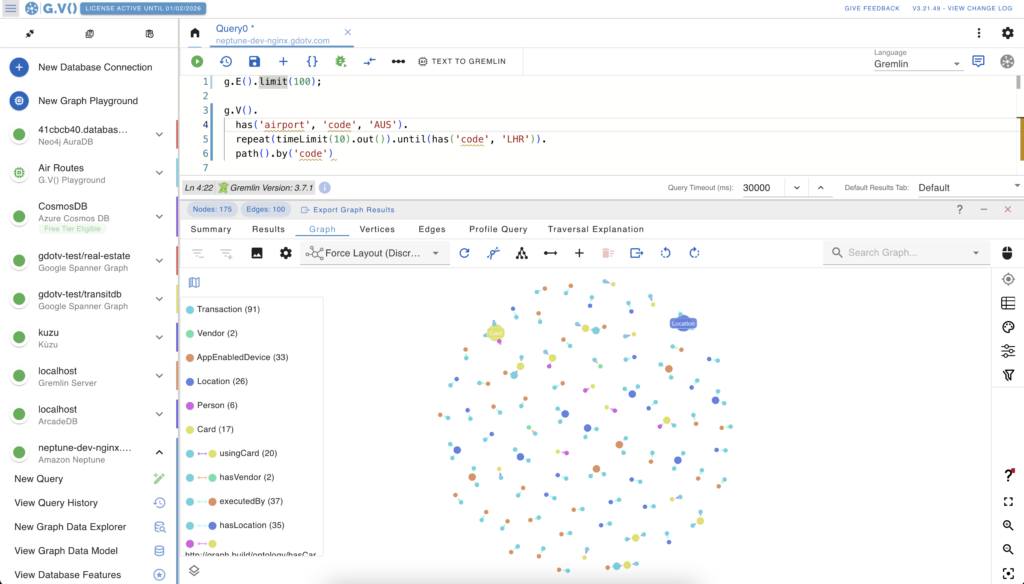Viewport: 1024px width, 584px height.
Task: Open the vertical three-dot menu at top right
Action: (978, 33)
